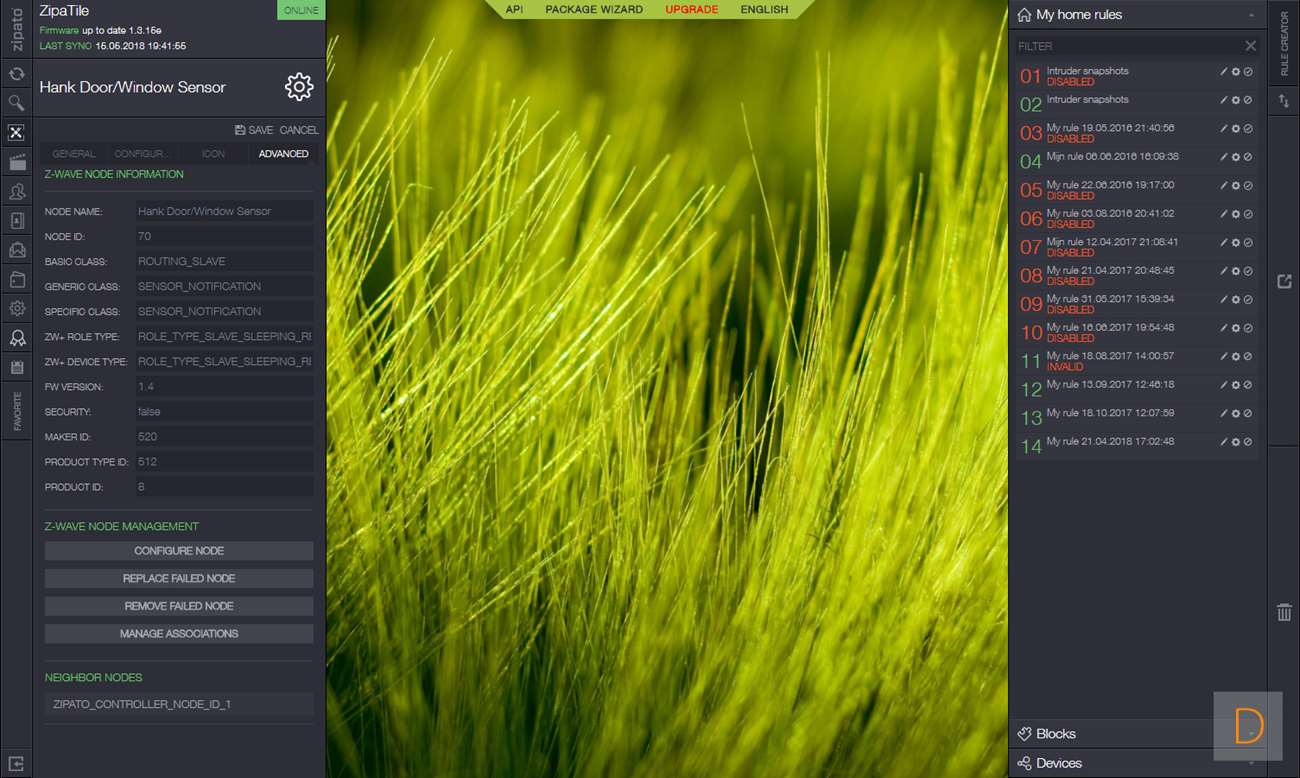Open the API menu item
The image size is (1300, 778).
(514, 10)
